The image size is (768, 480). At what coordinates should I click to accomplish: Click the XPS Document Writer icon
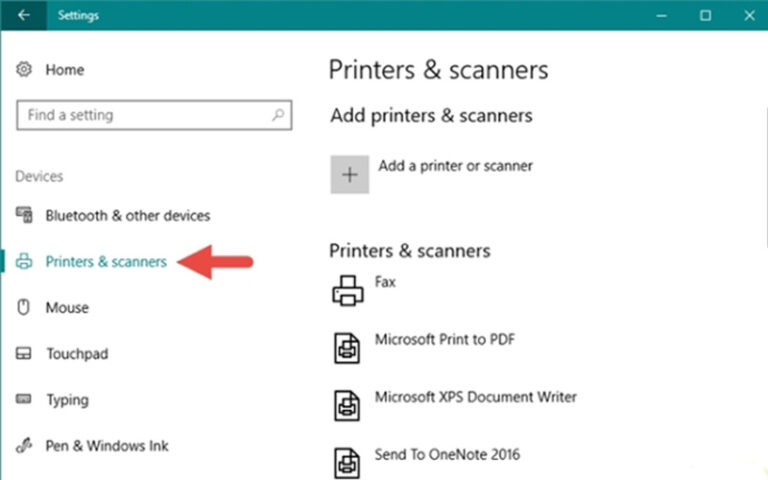point(347,405)
